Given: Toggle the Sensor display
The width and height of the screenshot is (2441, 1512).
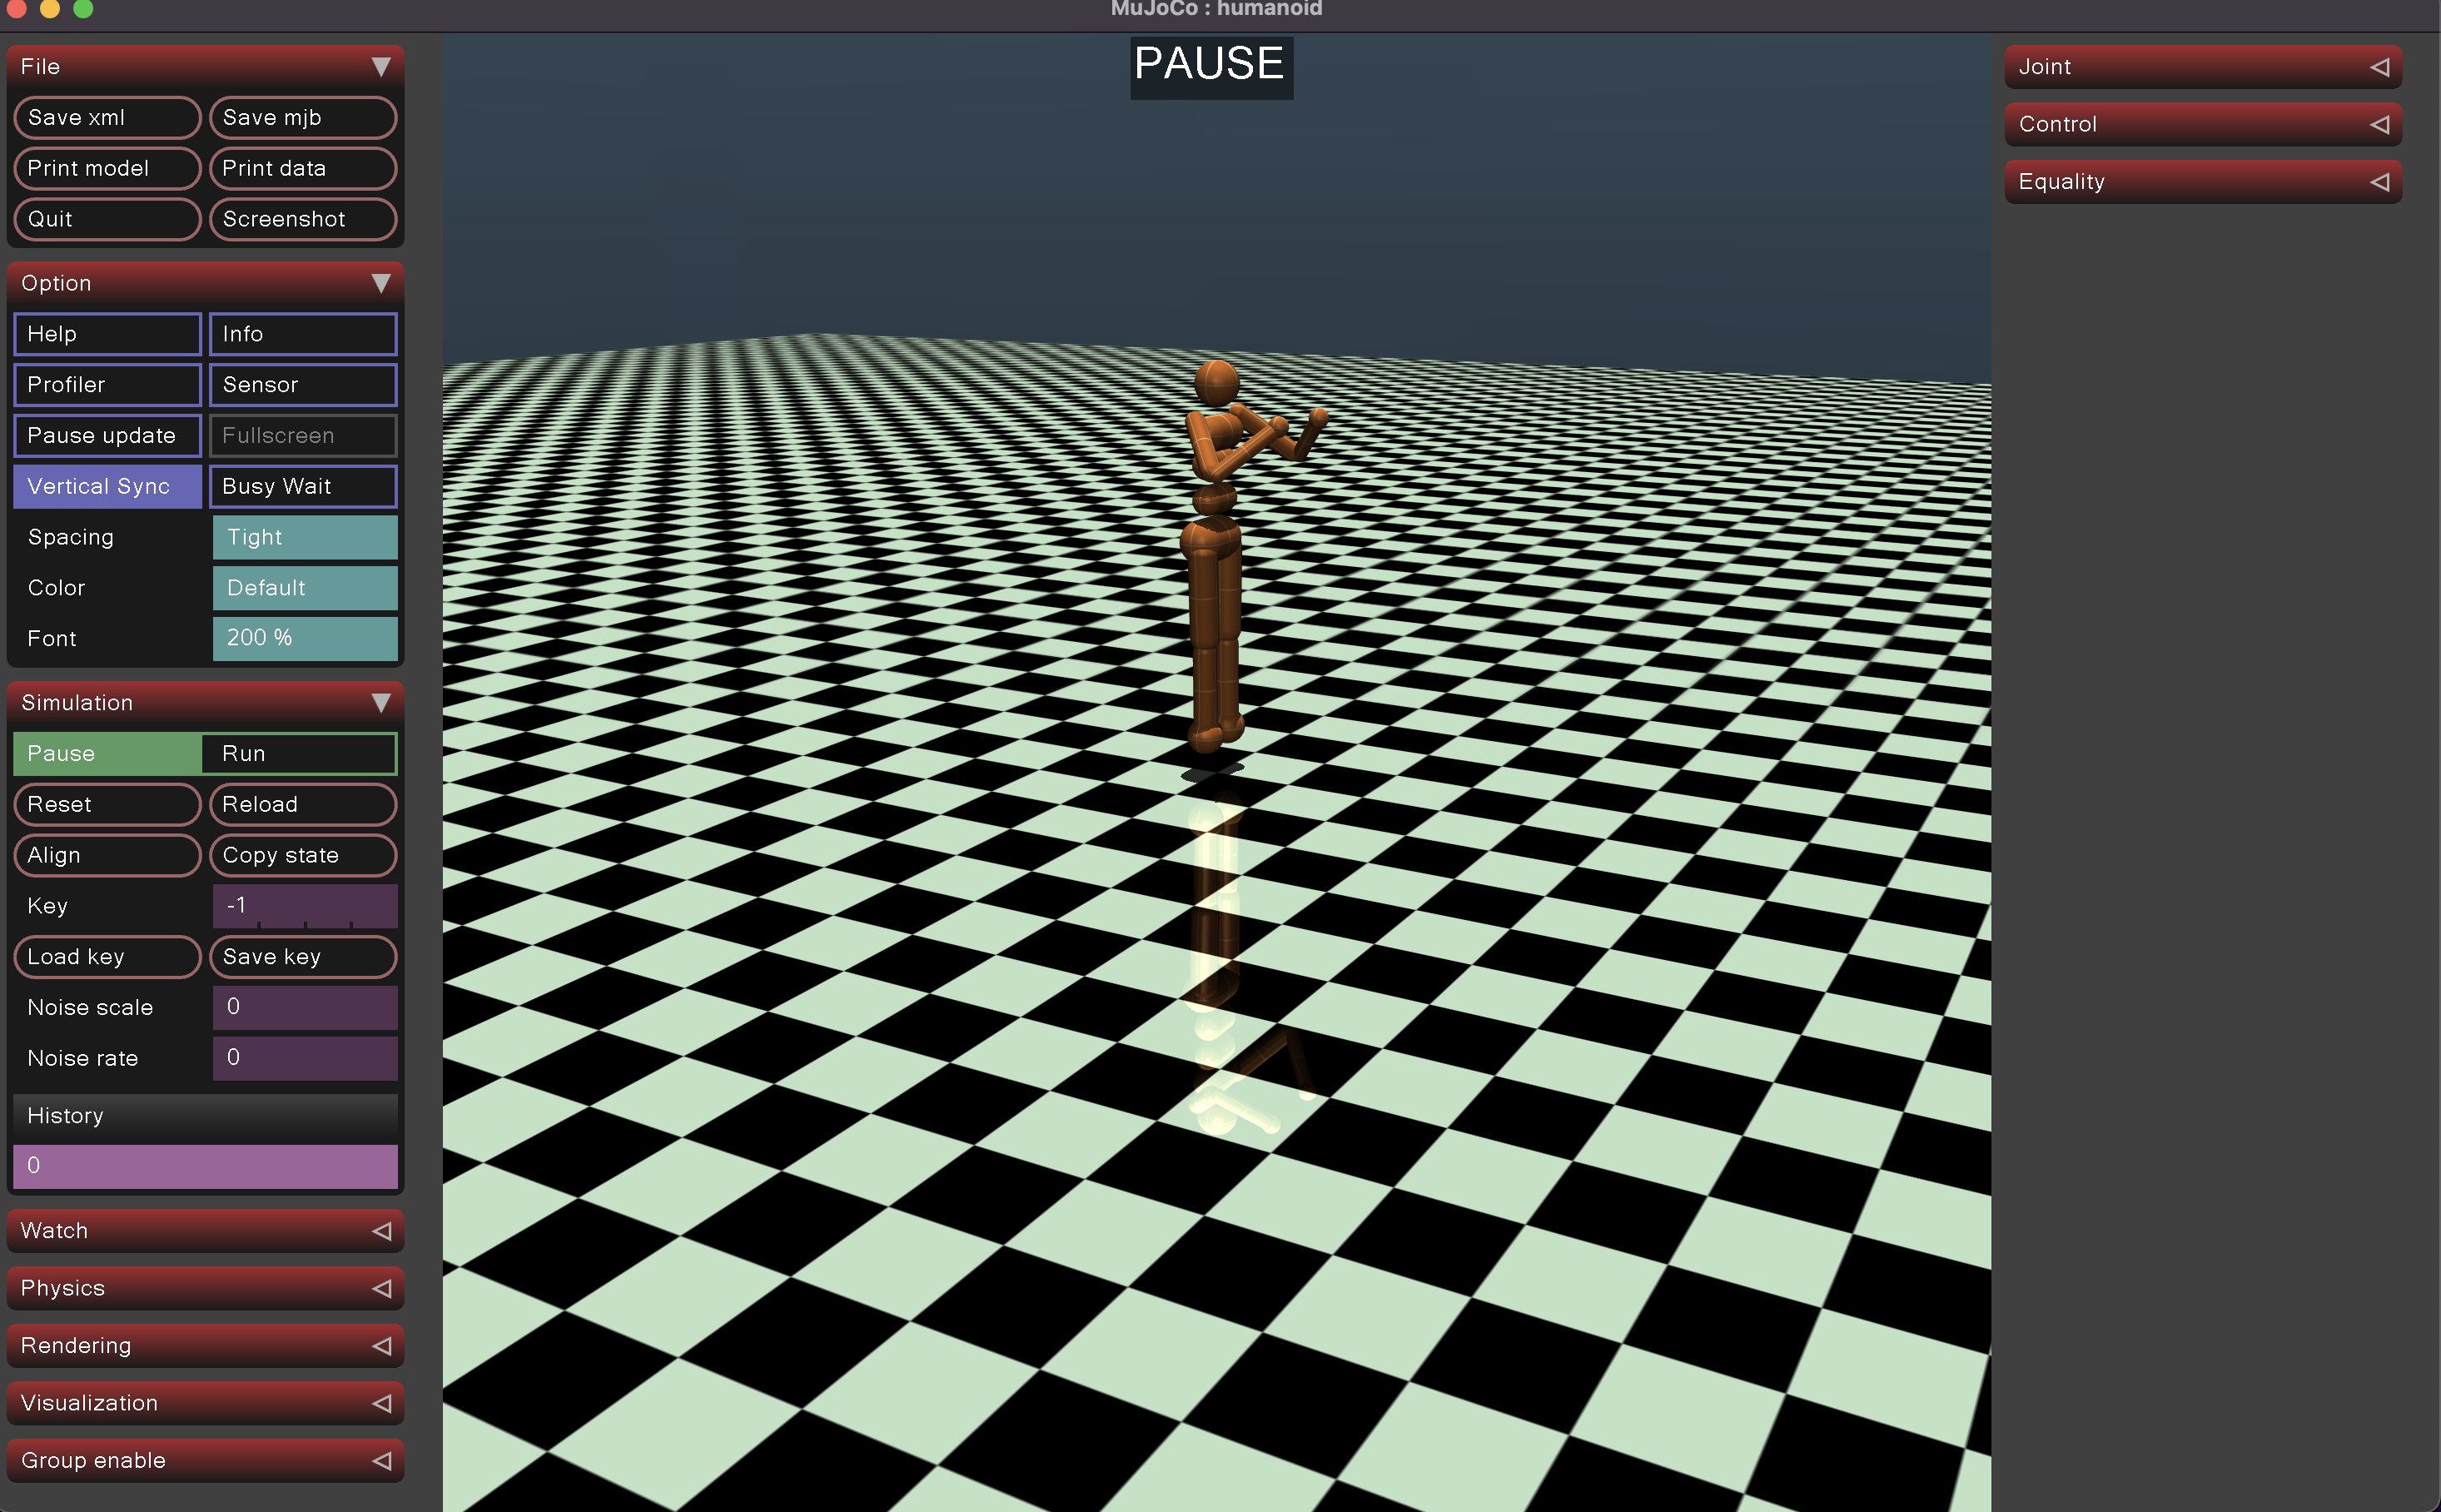Looking at the screenshot, I should 302,385.
